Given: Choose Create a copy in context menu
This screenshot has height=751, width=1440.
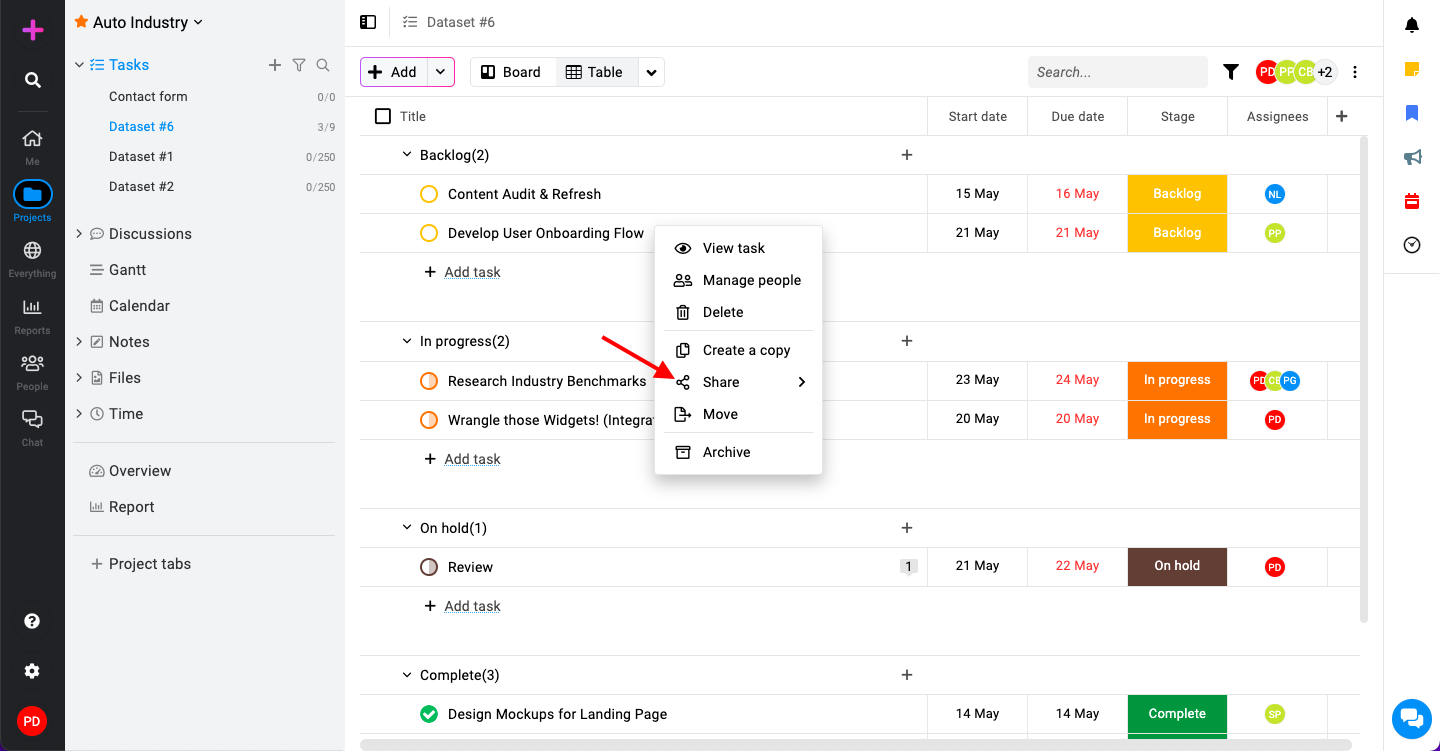Looking at the screenshot, I should pos(738,350).
